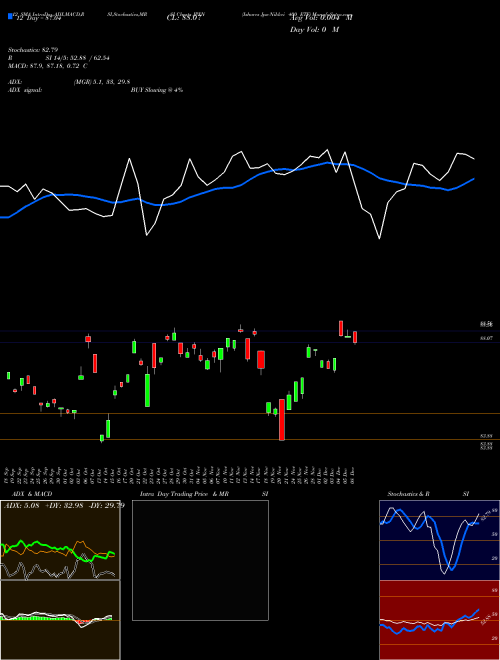Open the blue Stochastics chart panel
Screen dimensions: 500x660
pos(439,540)
